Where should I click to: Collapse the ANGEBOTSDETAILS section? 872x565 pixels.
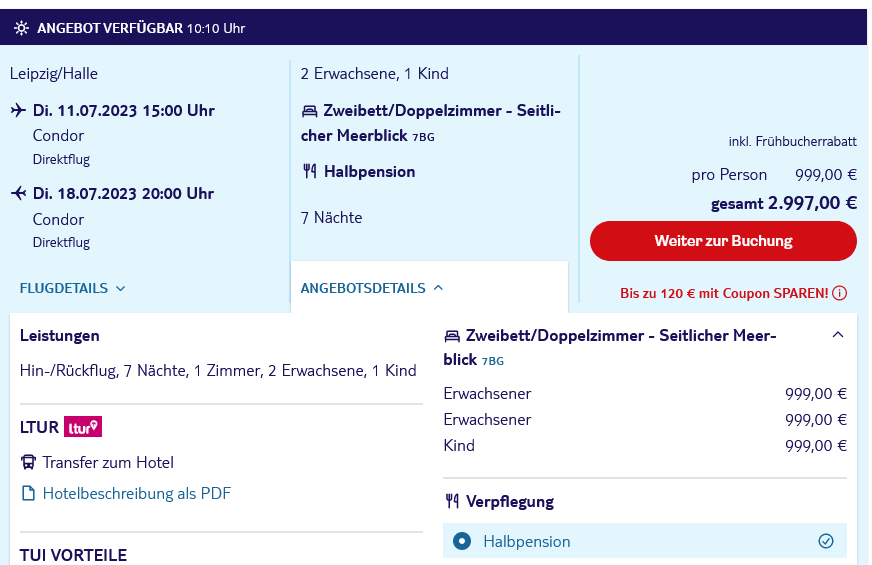tap(372, 288)
